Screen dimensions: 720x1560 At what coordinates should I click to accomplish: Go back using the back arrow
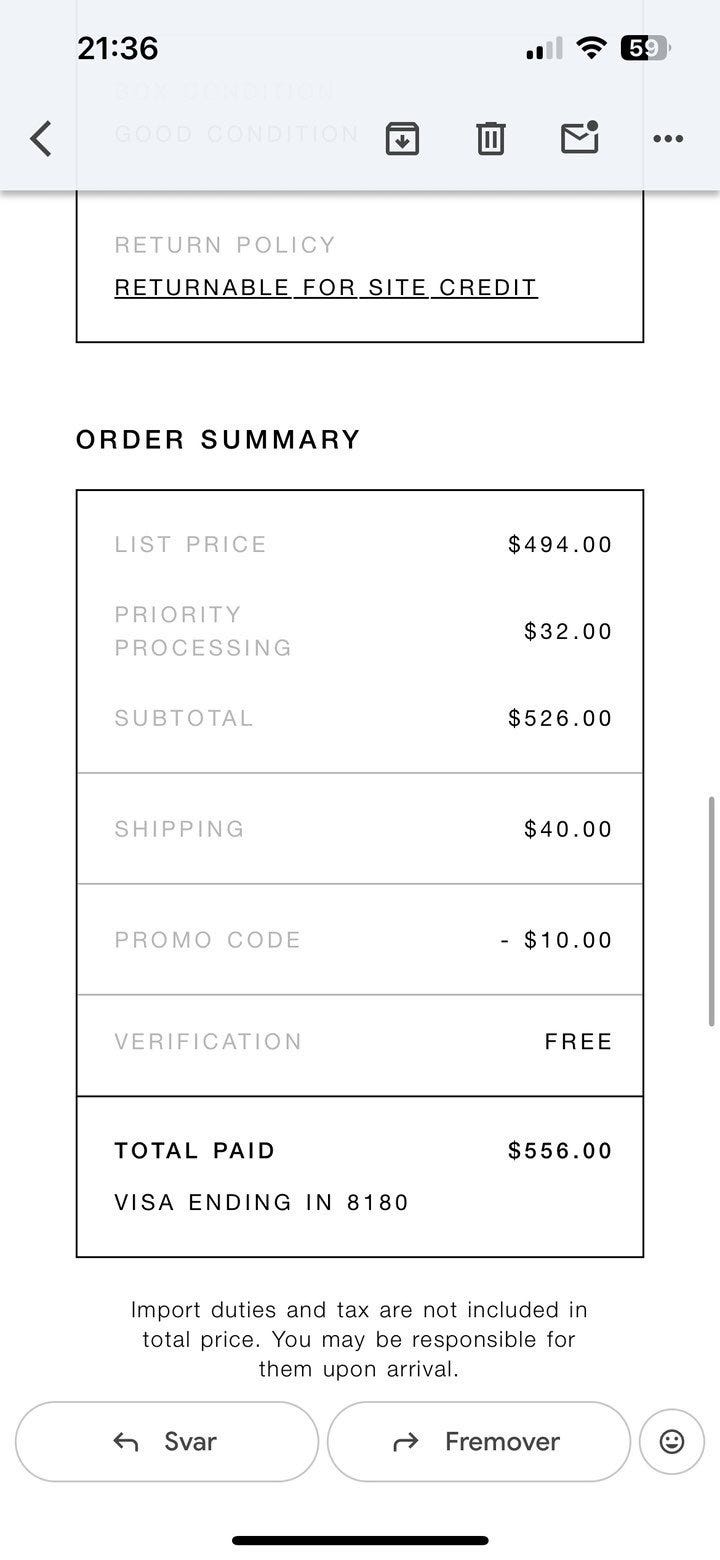point(41,138)
